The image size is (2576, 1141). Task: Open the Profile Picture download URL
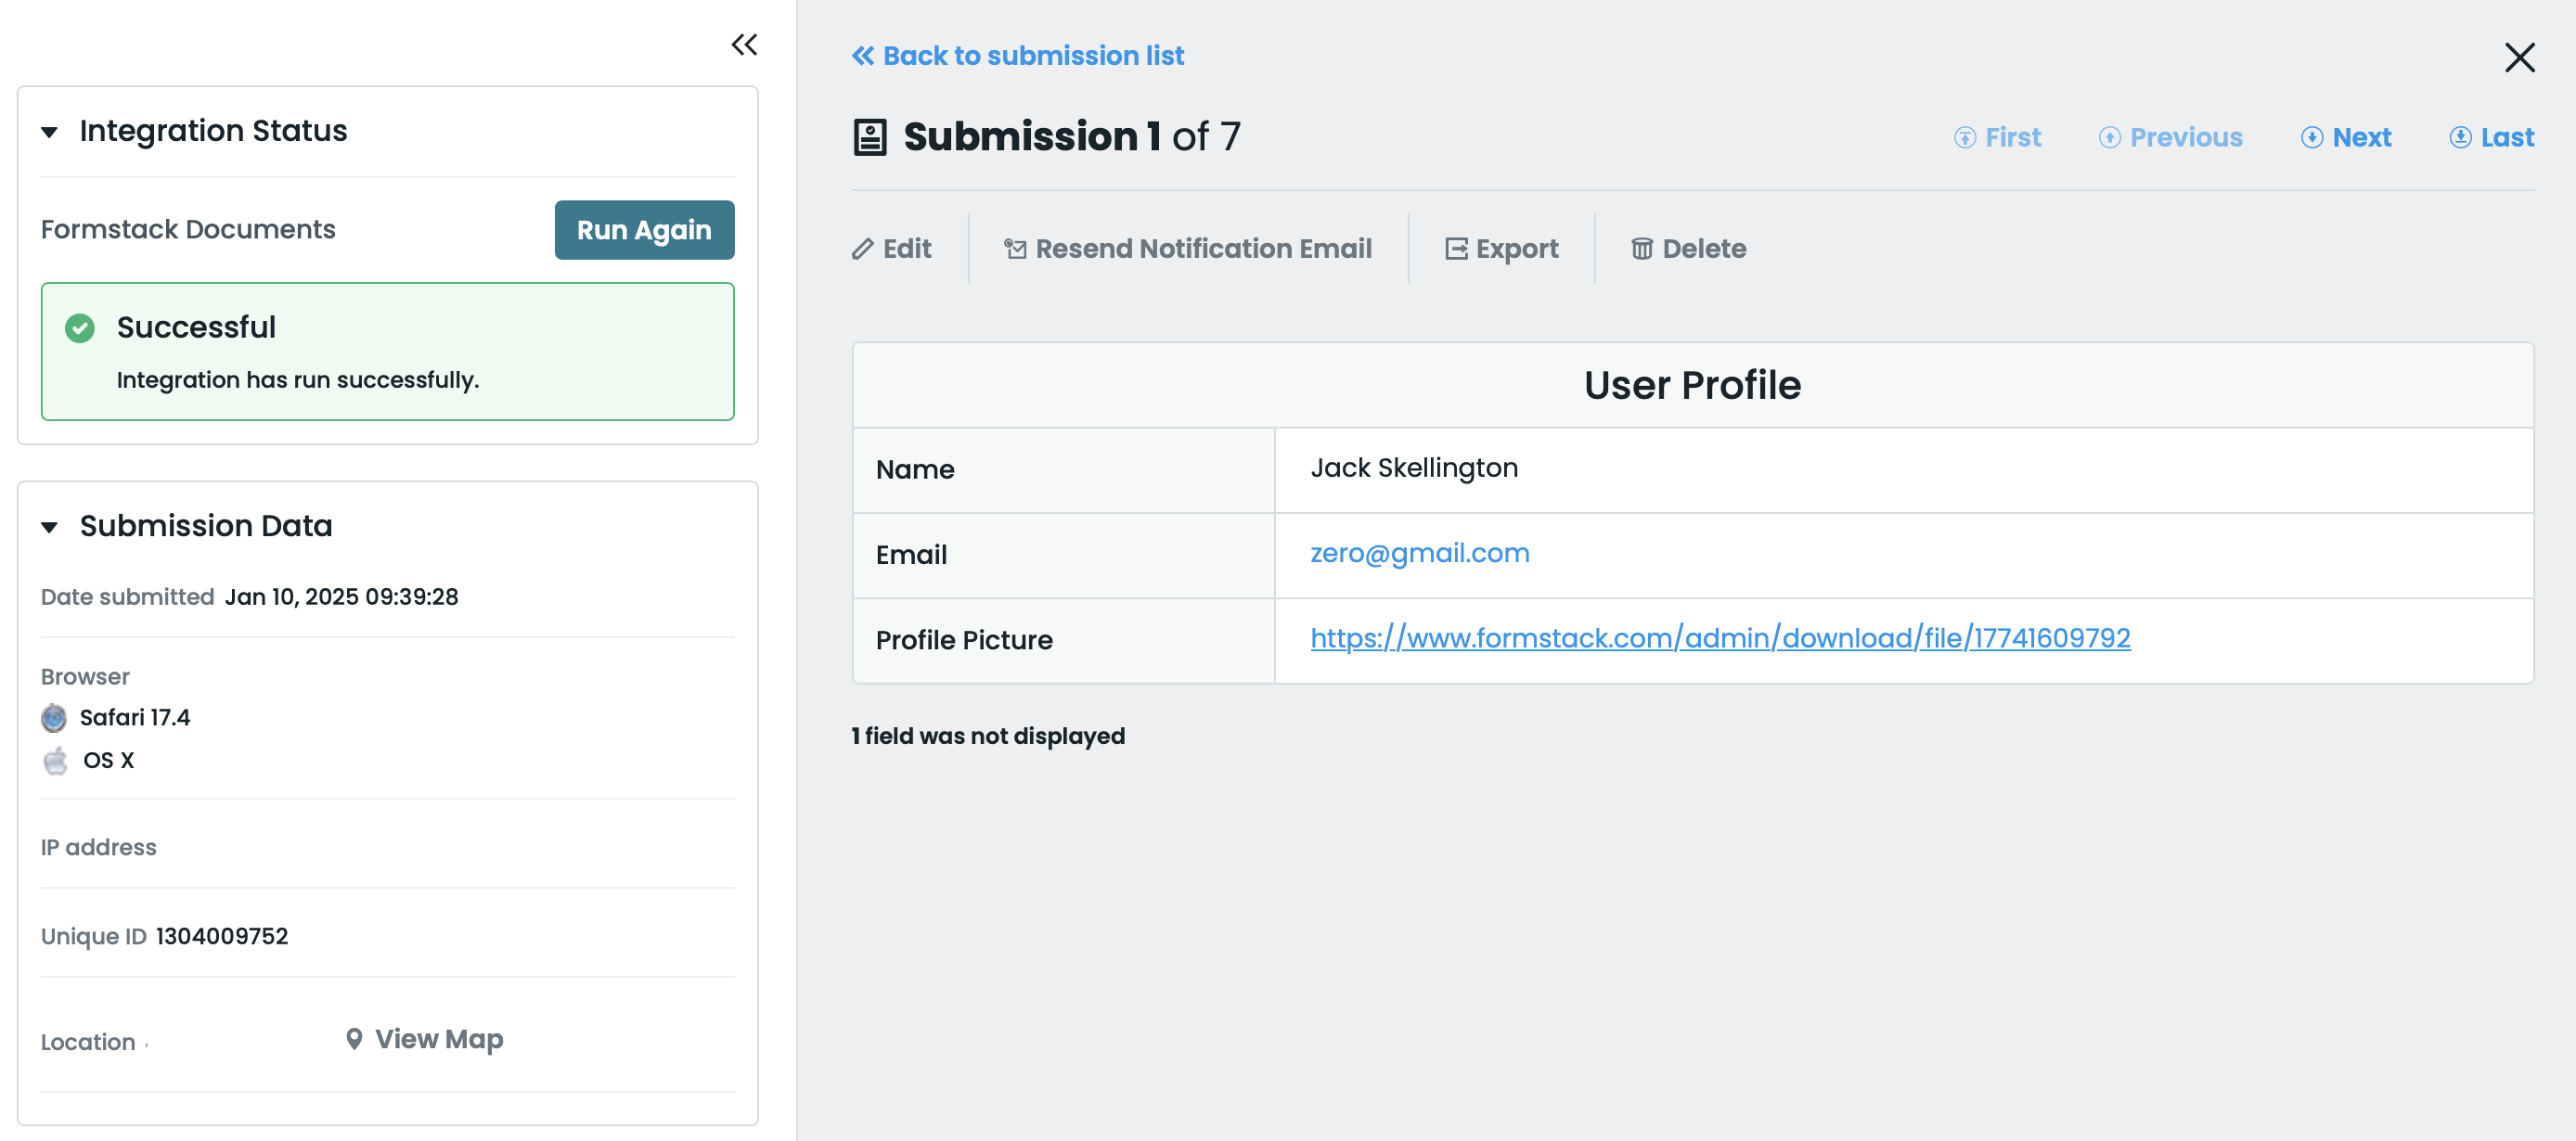1719,638
